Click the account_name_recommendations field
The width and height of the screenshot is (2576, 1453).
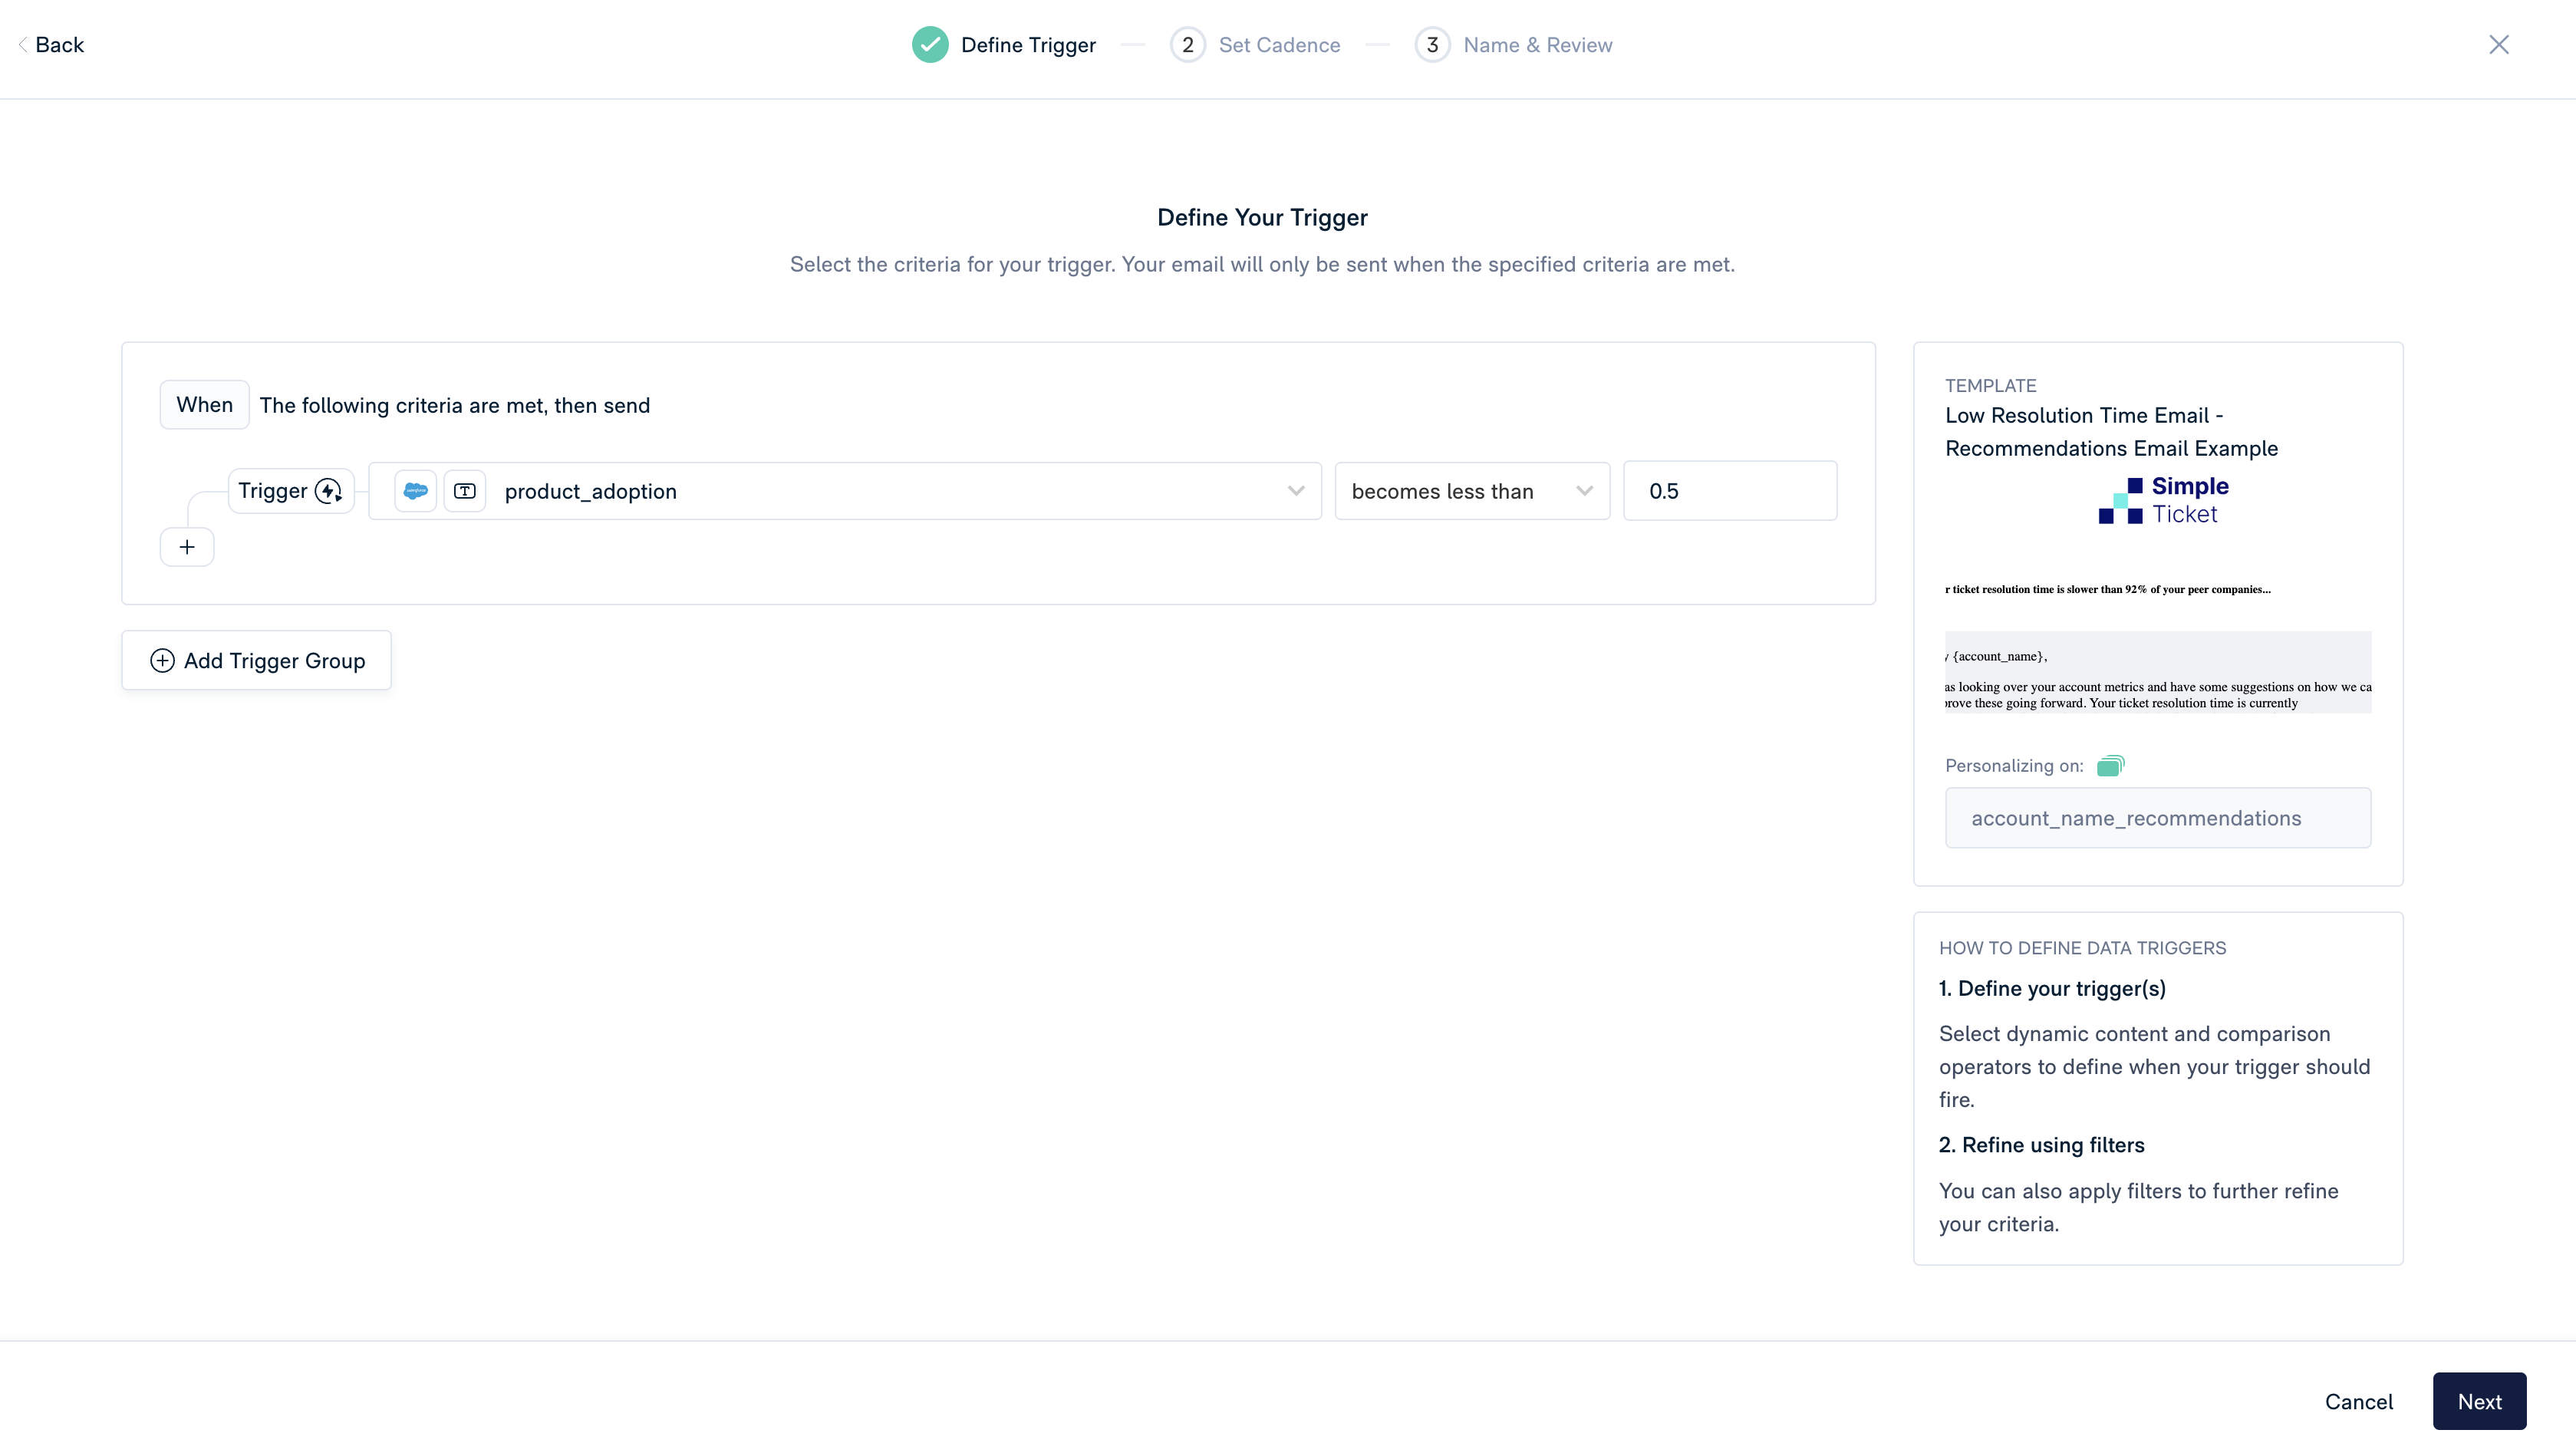[x=2158, y=818]
